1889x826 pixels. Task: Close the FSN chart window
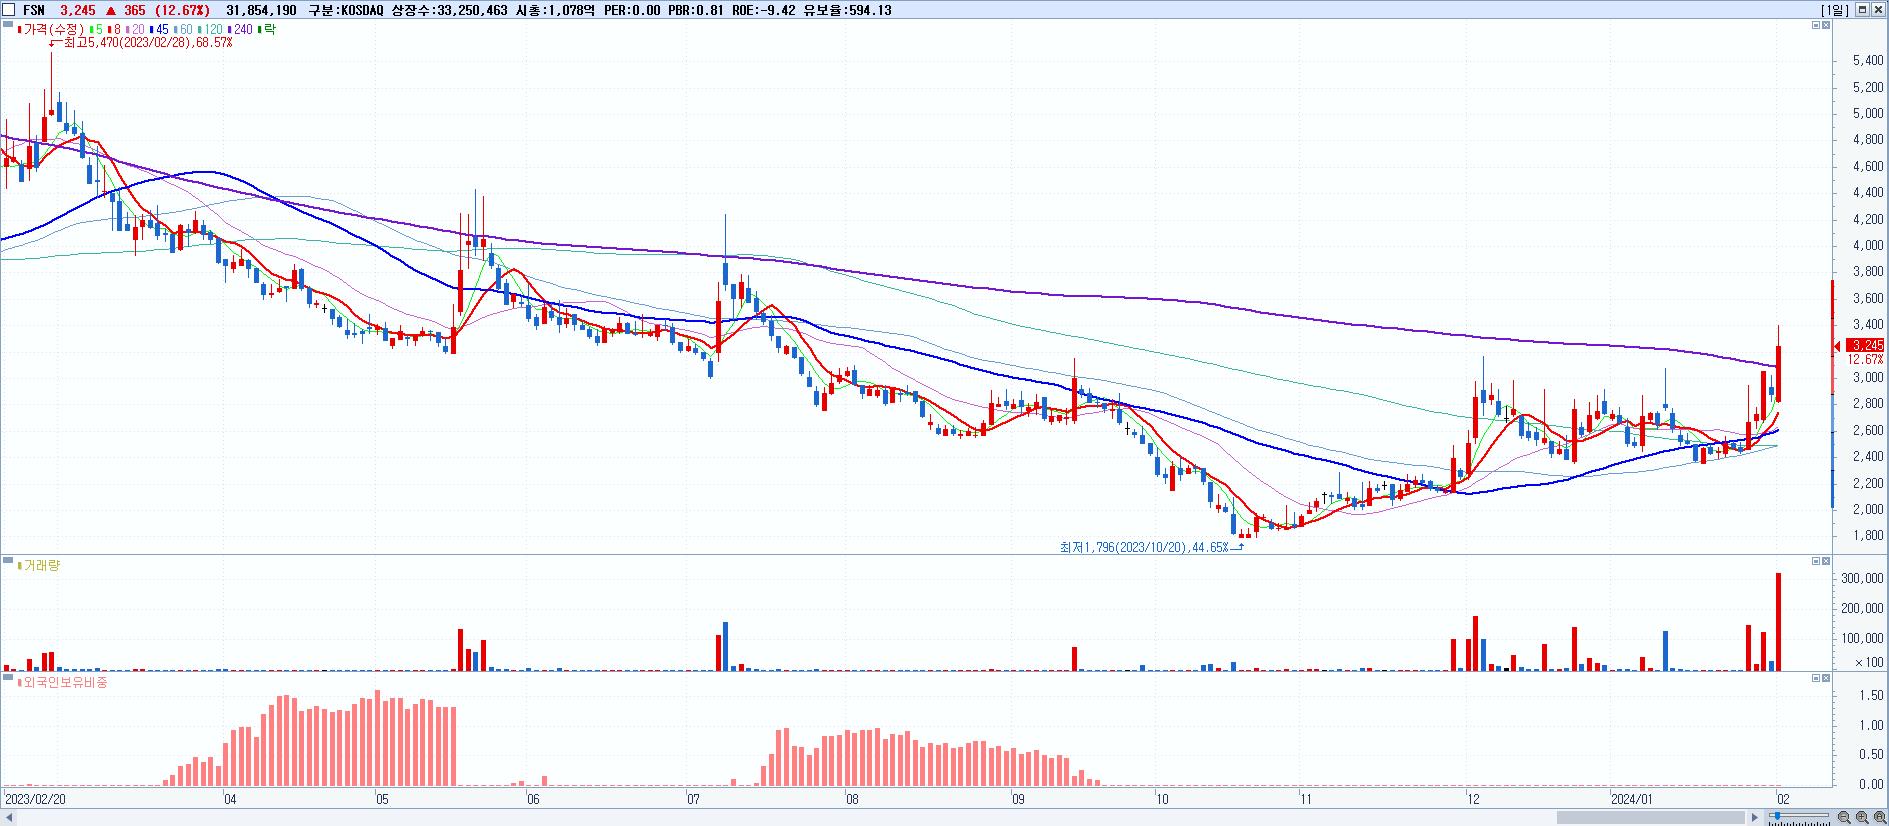1878,9
